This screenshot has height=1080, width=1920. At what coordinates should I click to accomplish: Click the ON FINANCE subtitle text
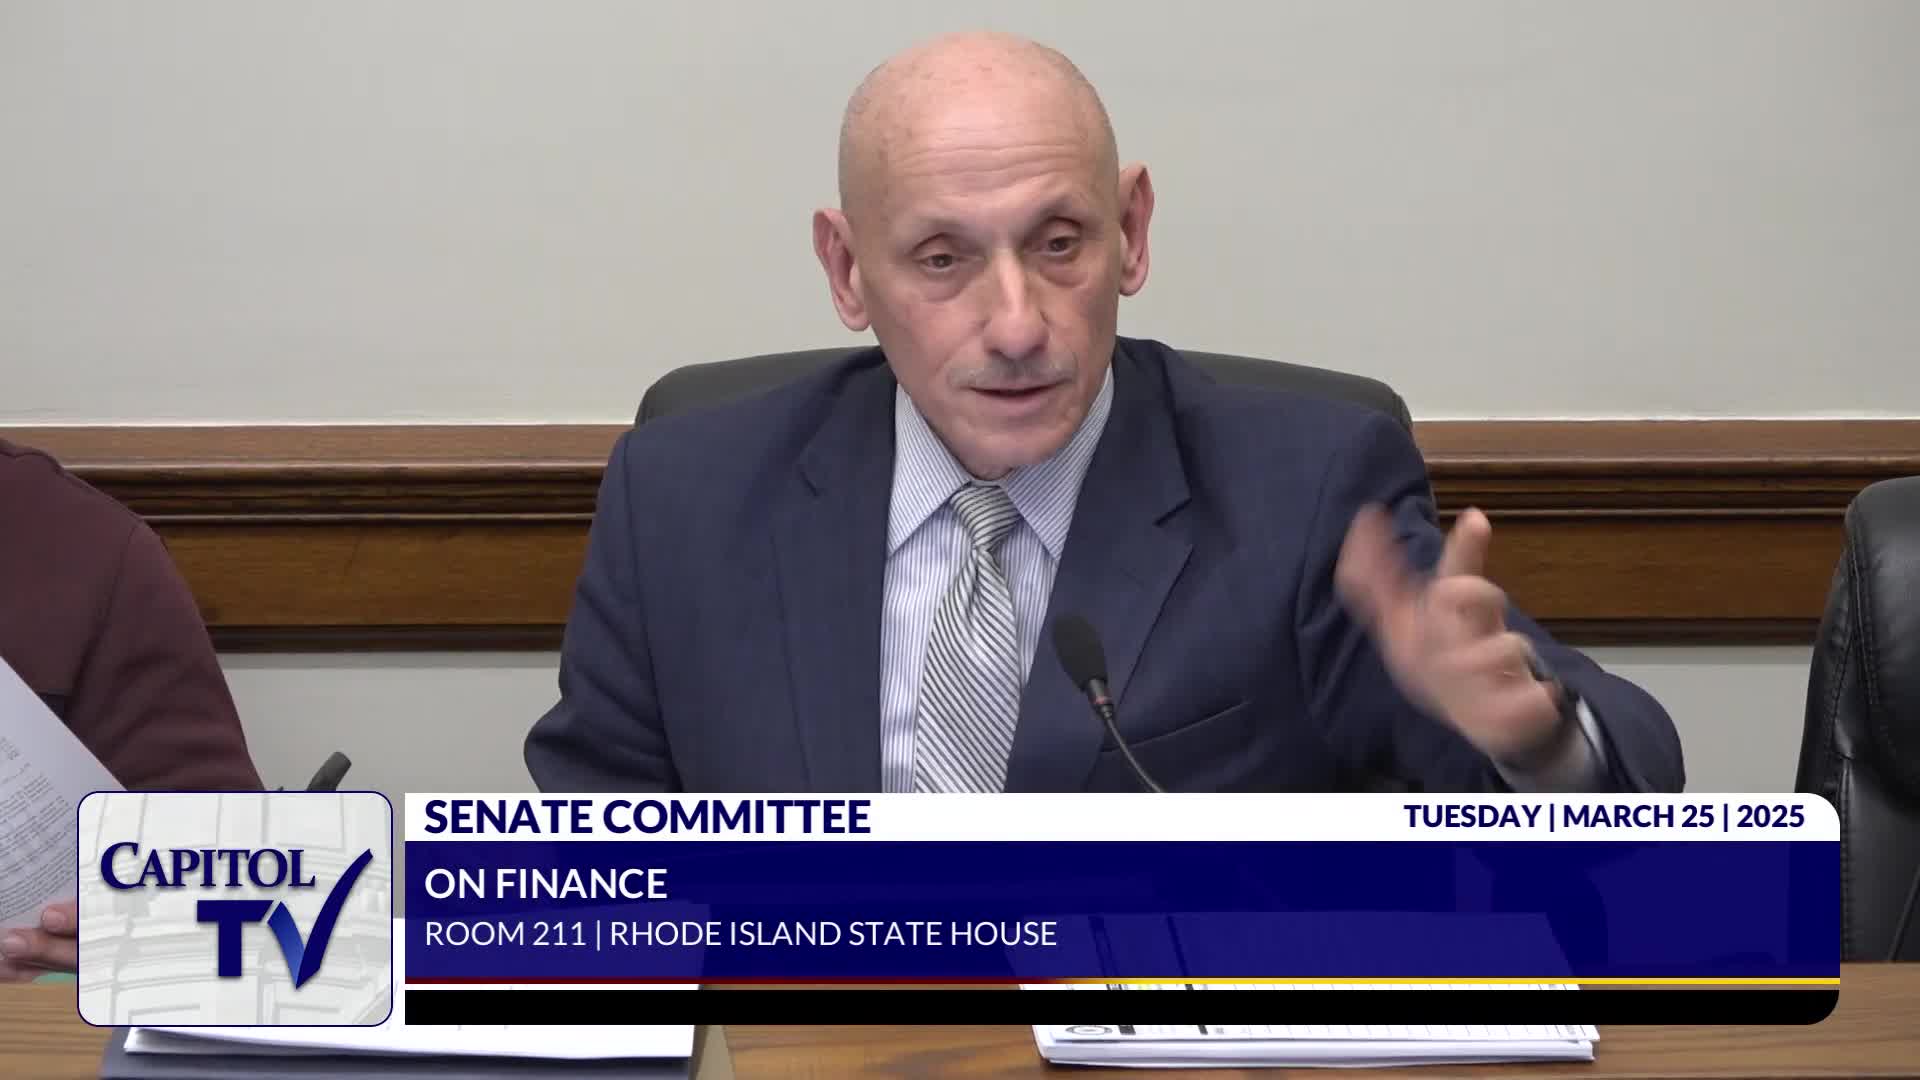545,884
